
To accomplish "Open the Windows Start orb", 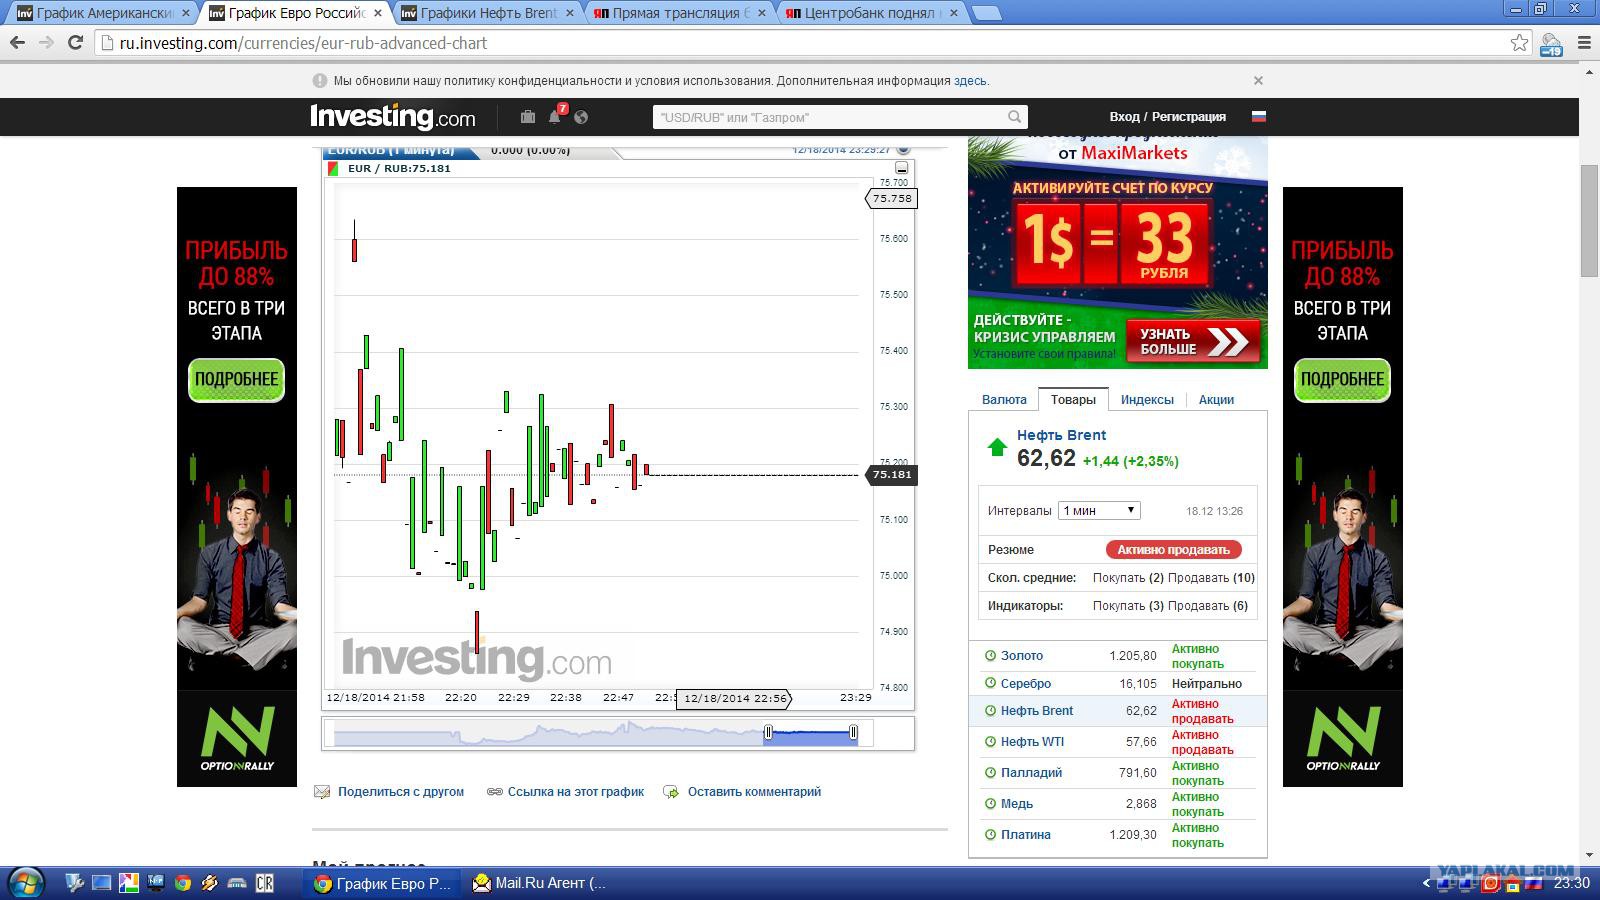I will (x=25, y=883).
